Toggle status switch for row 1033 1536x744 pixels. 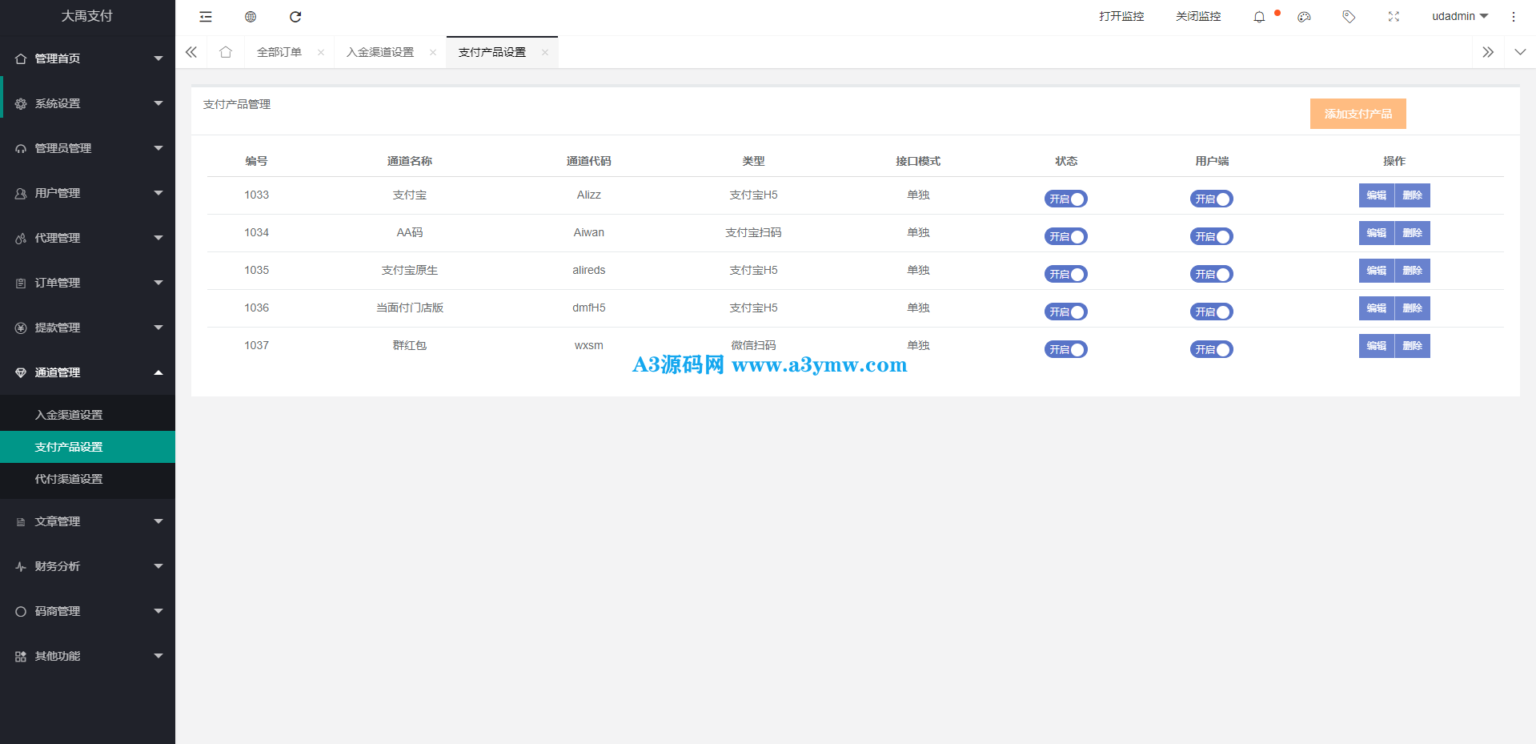tap(1066, 199)
